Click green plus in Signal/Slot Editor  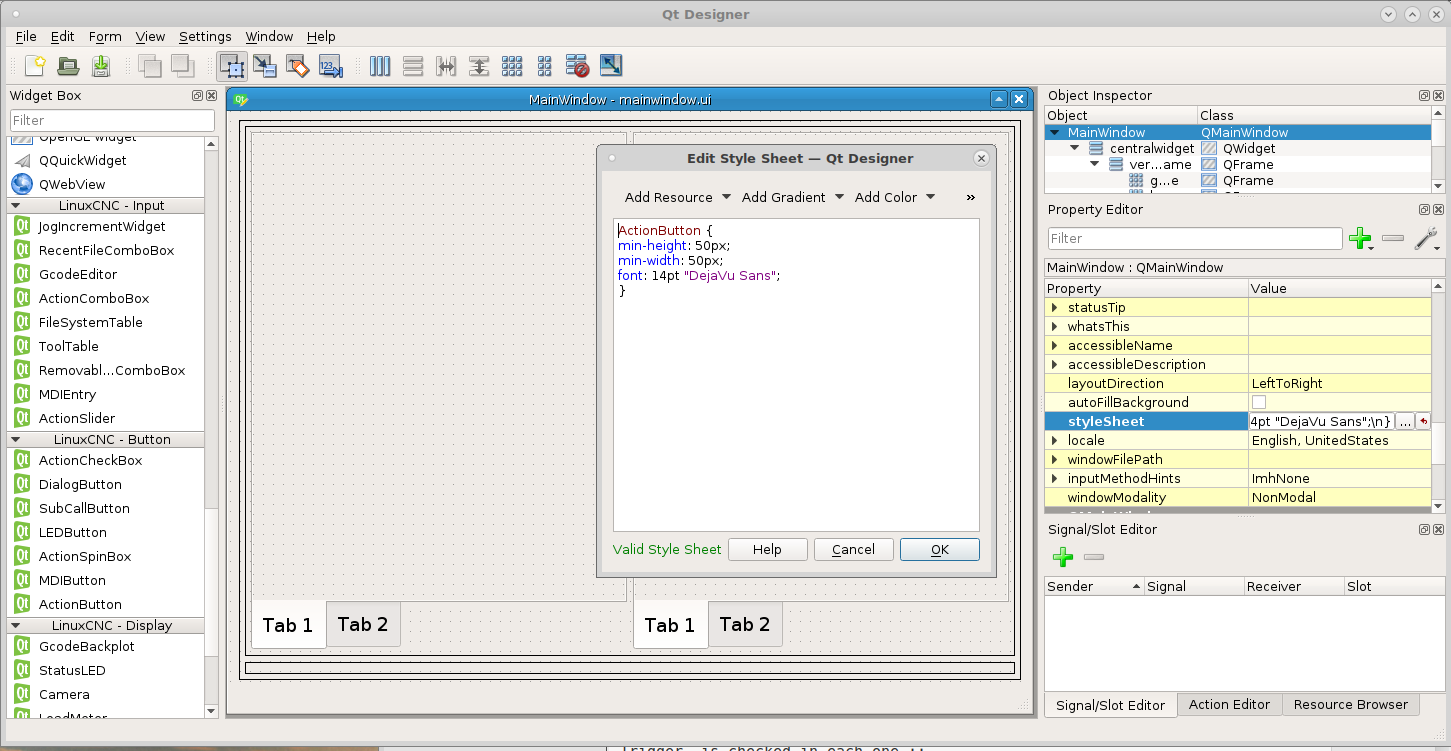pos(1063,557)
